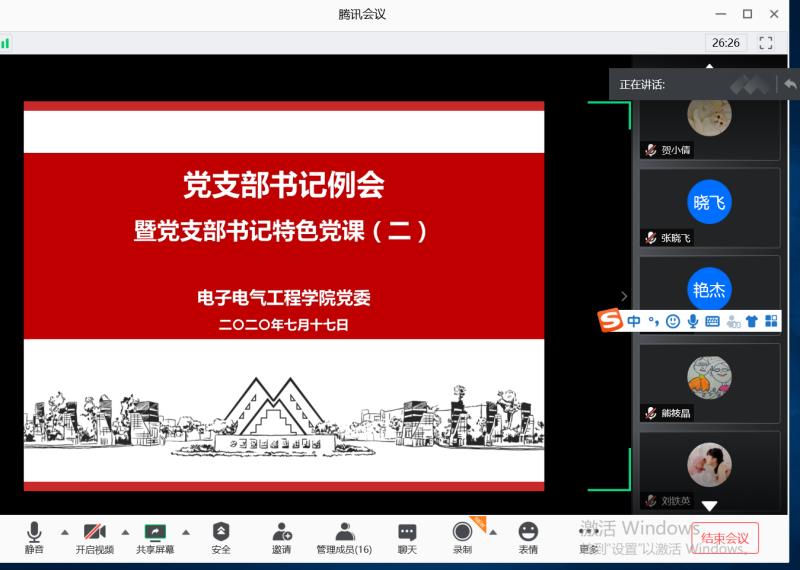
Task: Start sharing screen (共享屏幕)
Action: pos(155,537)
